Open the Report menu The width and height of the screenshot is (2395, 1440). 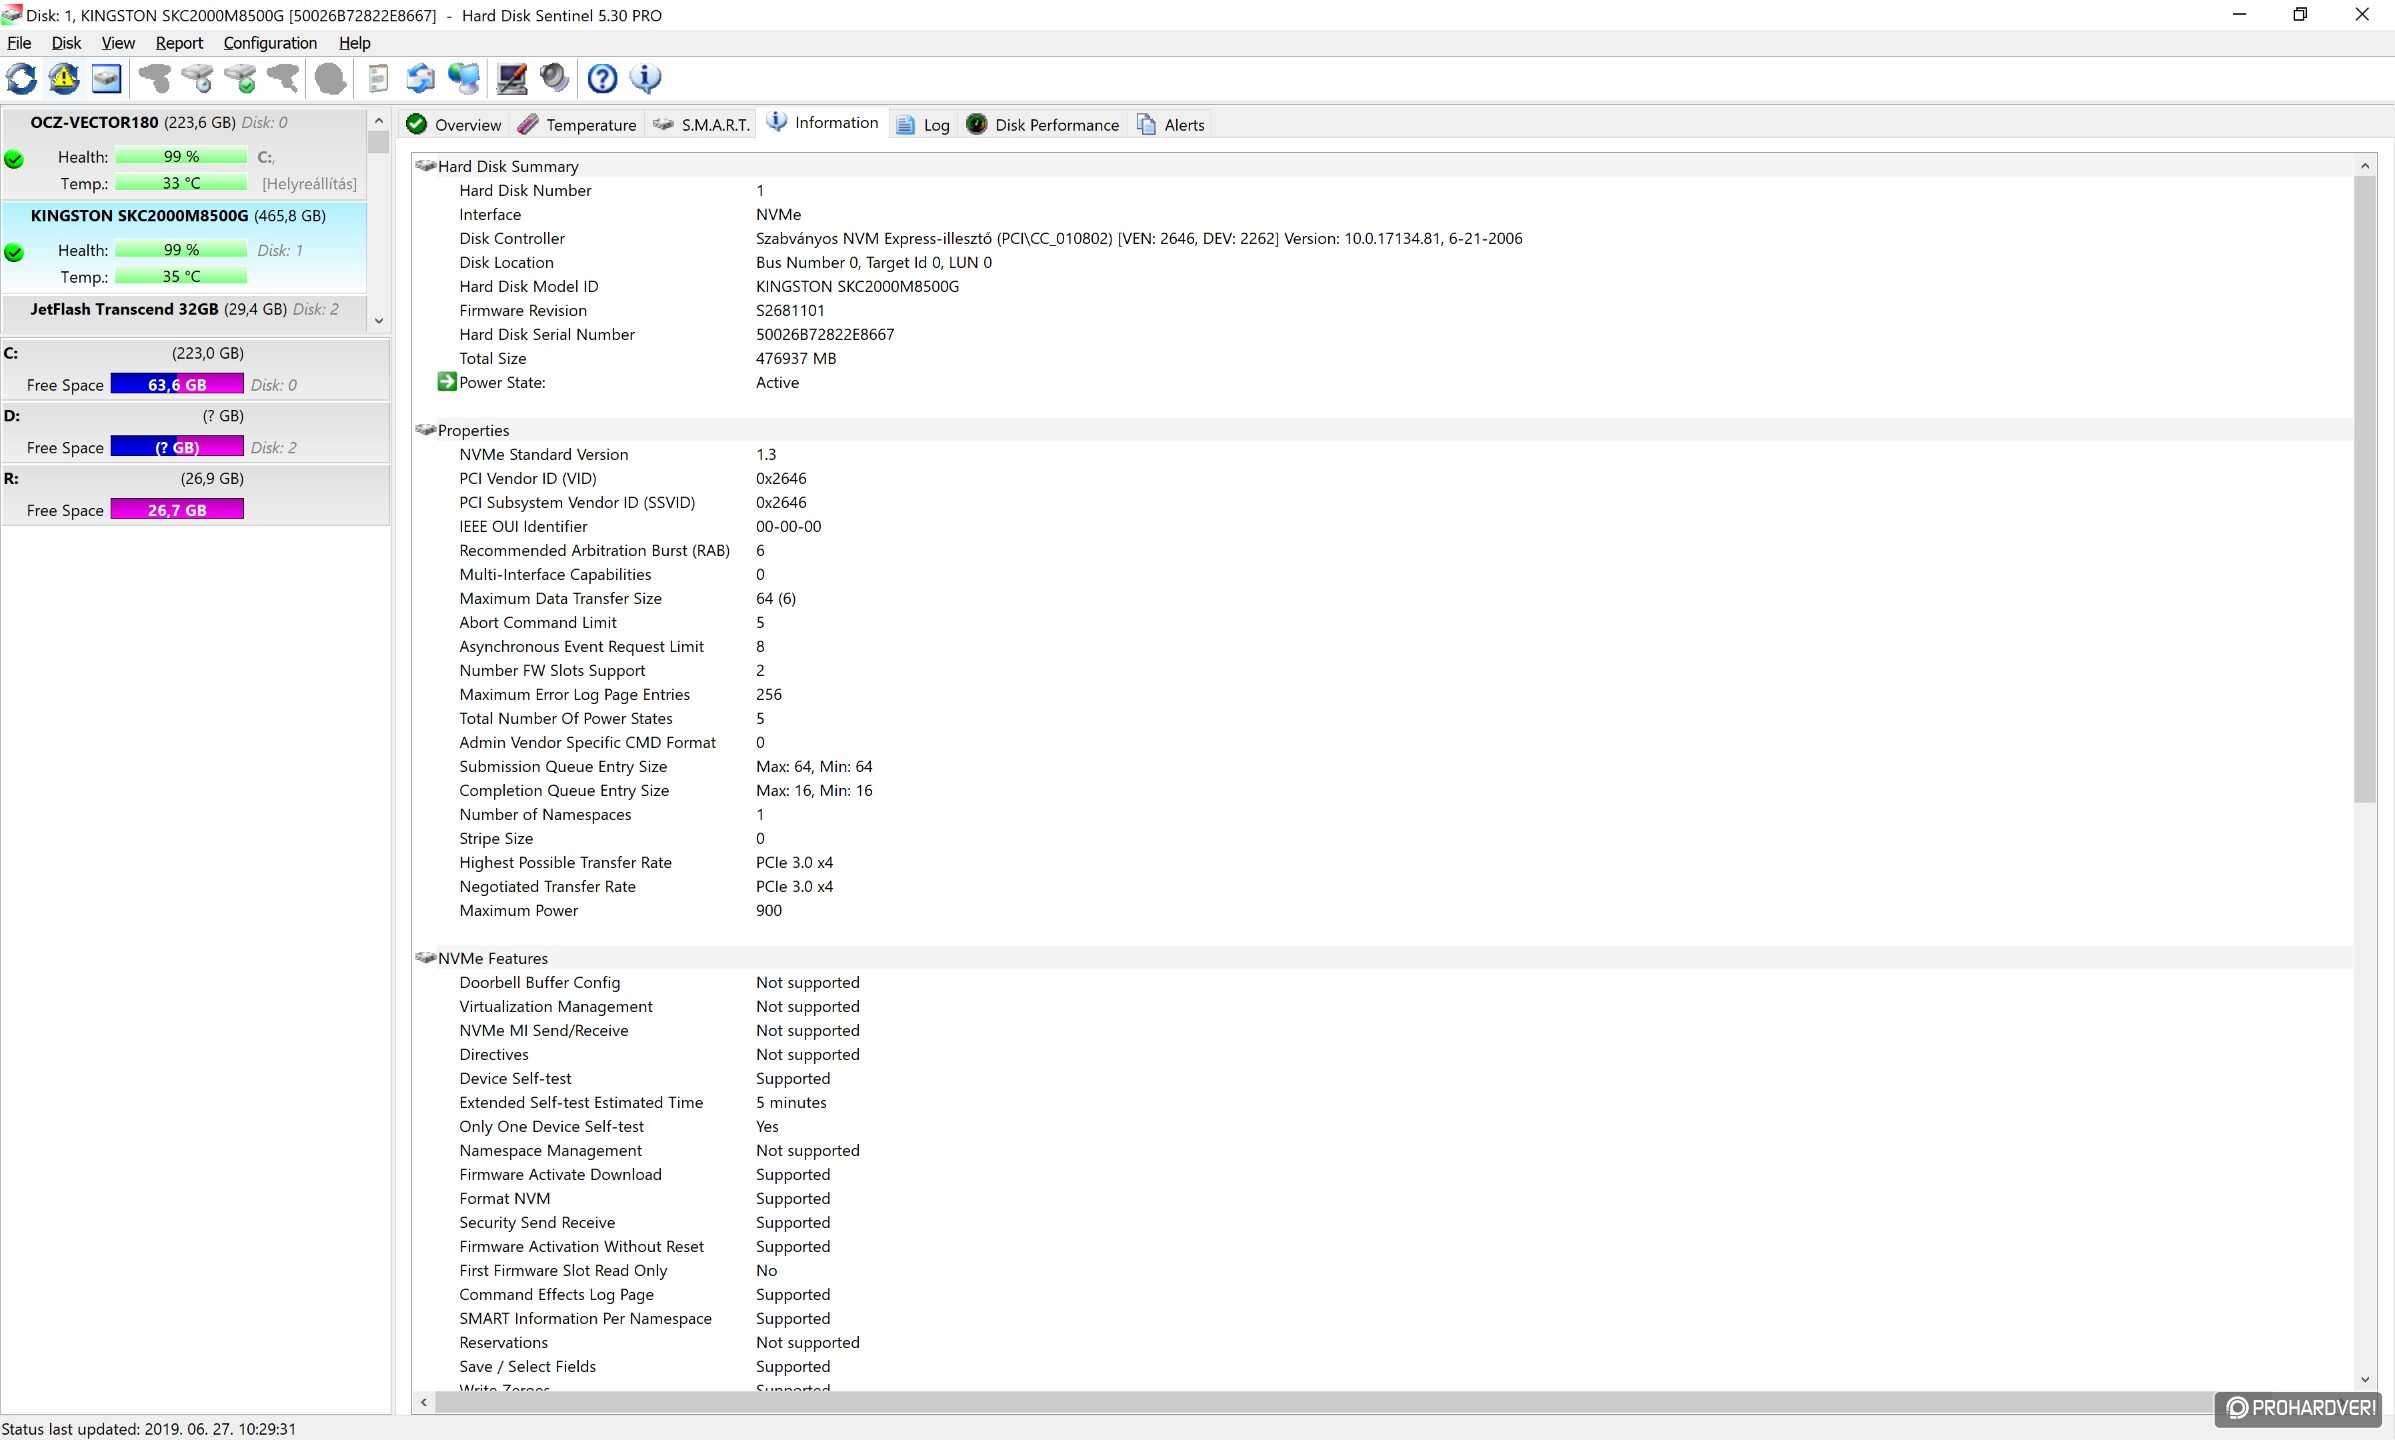(179, 43)
